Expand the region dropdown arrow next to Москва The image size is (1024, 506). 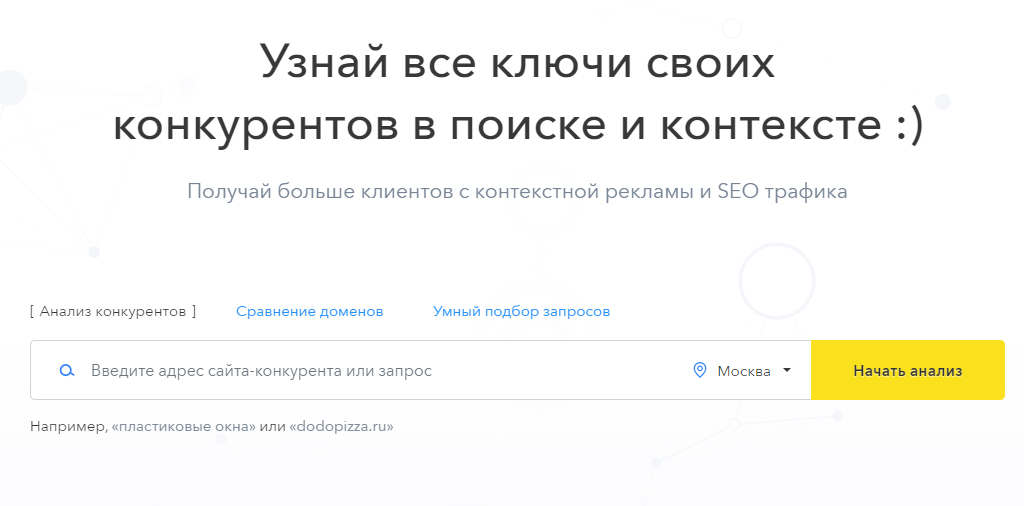(x=787, y=370)
